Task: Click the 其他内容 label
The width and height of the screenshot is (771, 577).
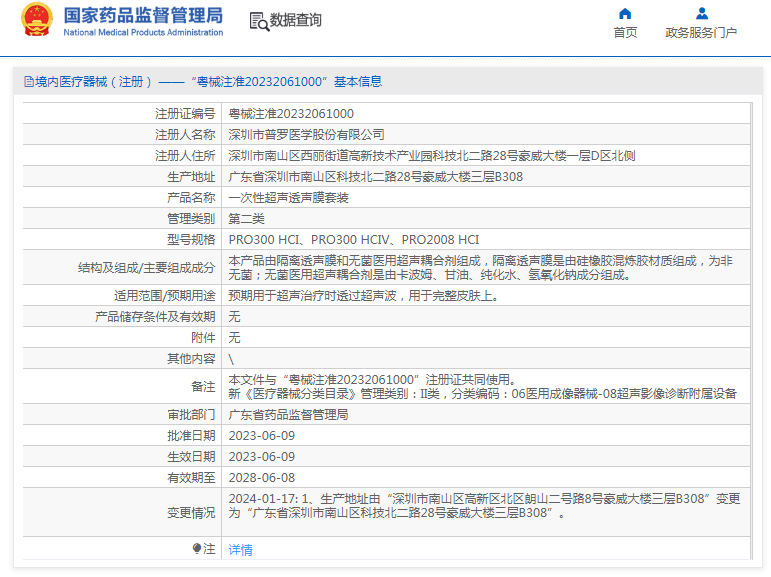Action: [191, 359]
